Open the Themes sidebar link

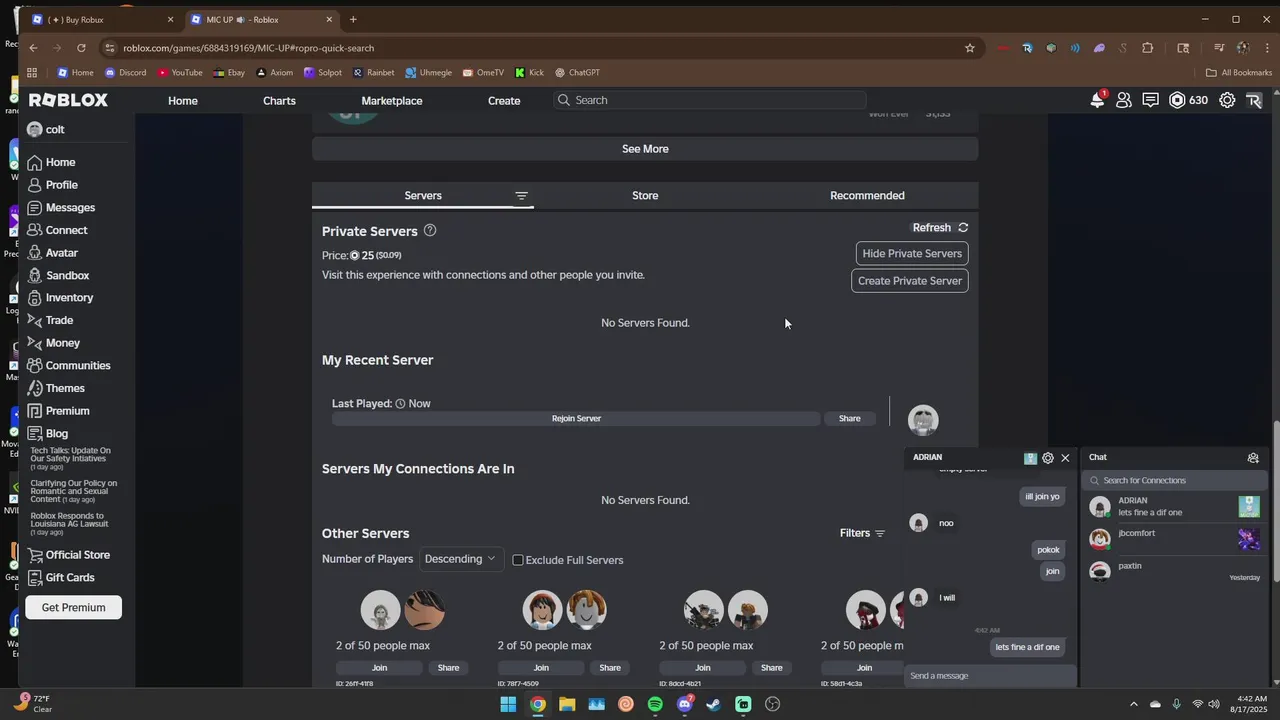[65, 388]
